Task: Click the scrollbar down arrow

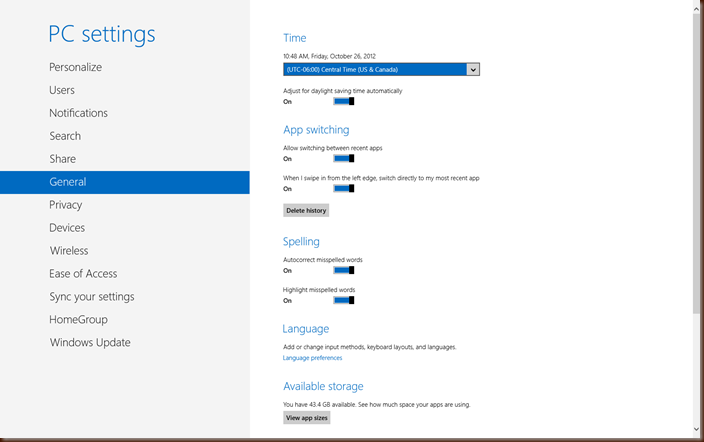Action: pos(697,429)
